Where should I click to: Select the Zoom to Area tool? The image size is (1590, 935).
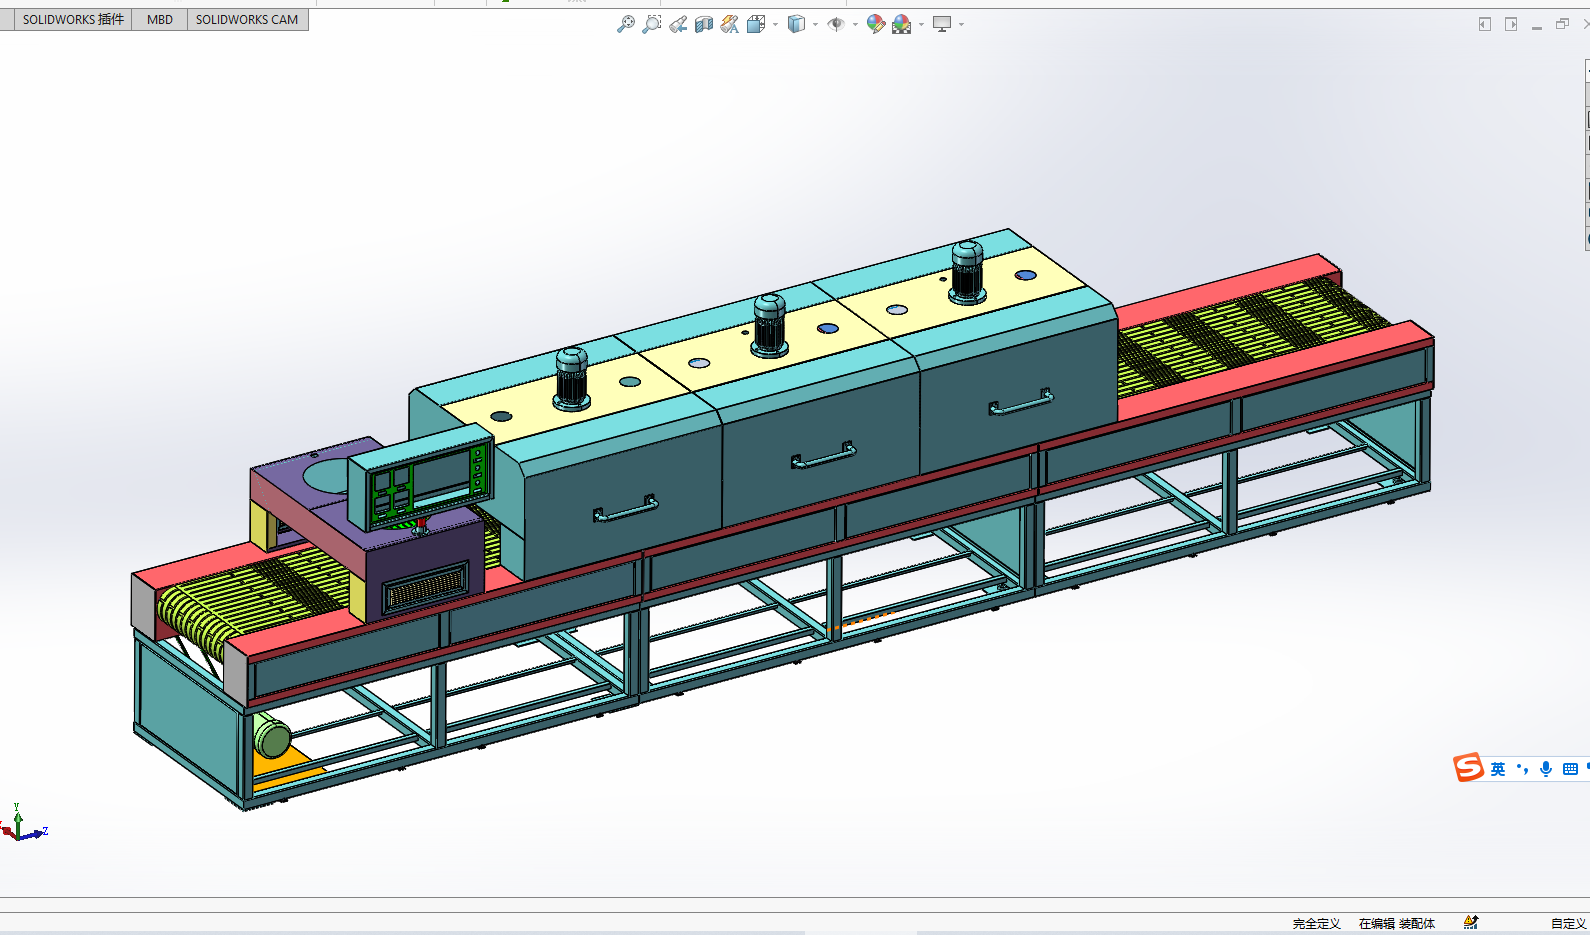651,24
